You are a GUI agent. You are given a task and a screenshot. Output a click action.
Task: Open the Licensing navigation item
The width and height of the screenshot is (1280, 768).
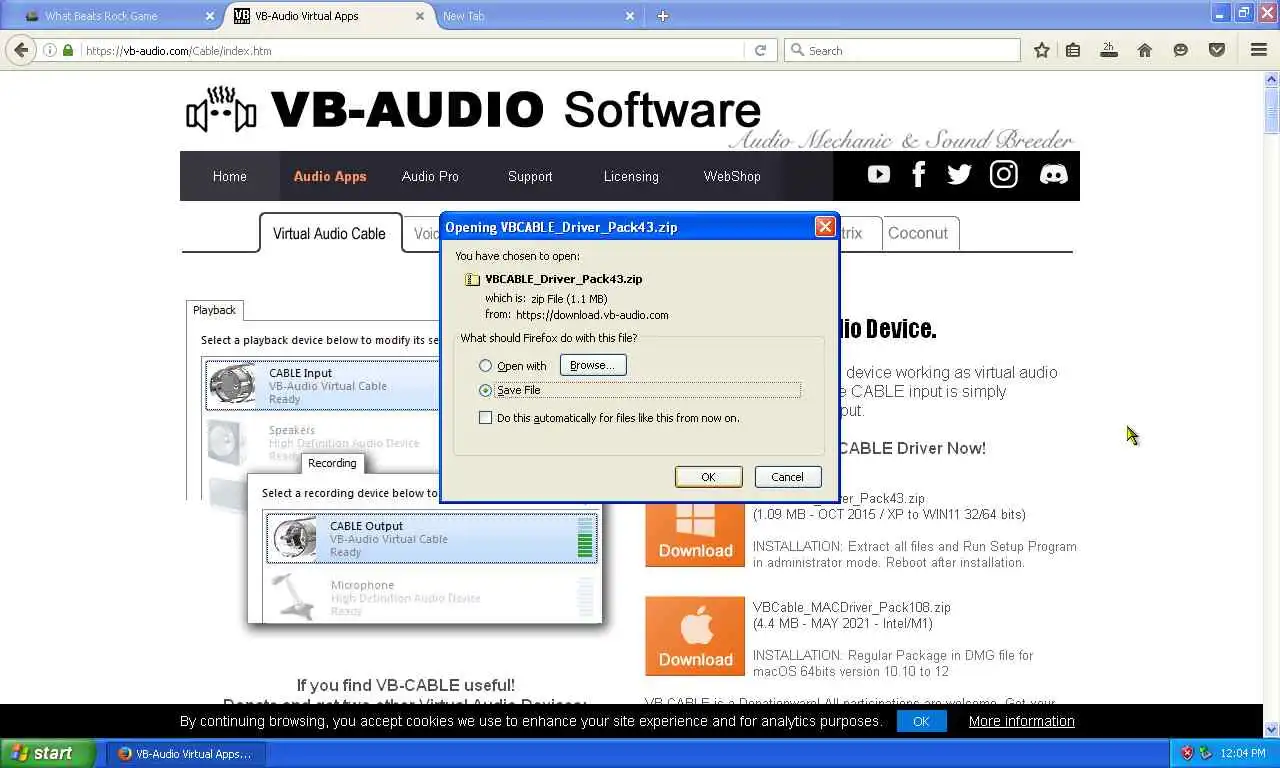point(631,176)
